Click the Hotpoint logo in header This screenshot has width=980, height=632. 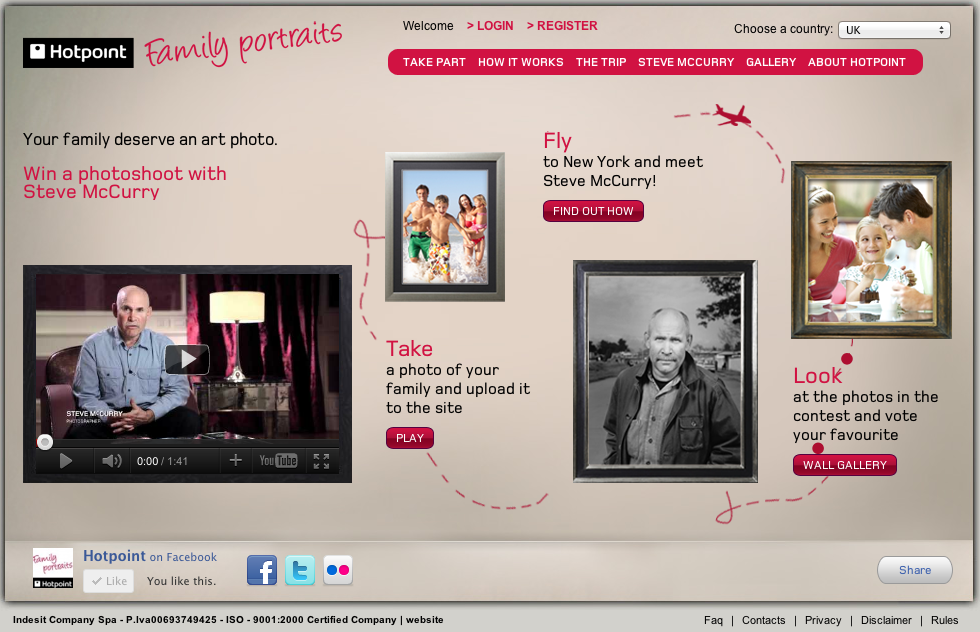click(78, 52)
